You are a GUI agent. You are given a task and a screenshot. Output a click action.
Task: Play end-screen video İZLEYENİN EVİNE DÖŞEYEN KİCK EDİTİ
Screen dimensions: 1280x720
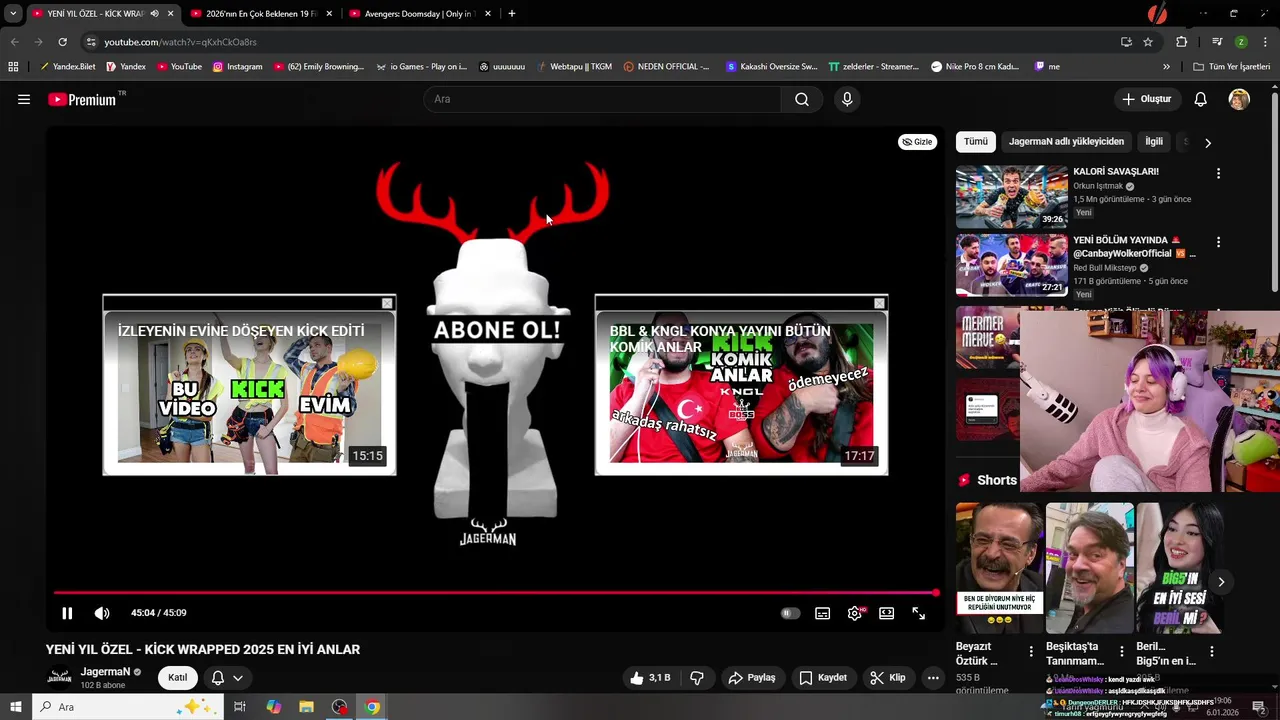pos(249,392)
